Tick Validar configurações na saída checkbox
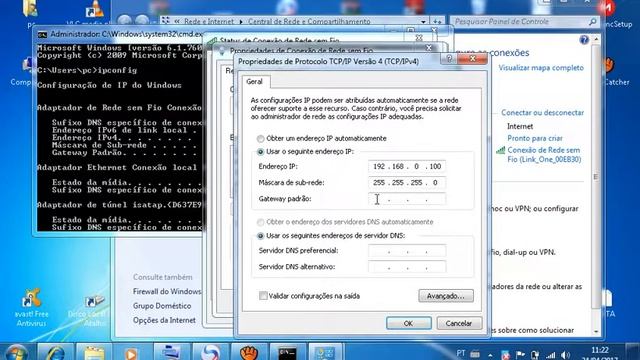 click(x=263, y=296)
